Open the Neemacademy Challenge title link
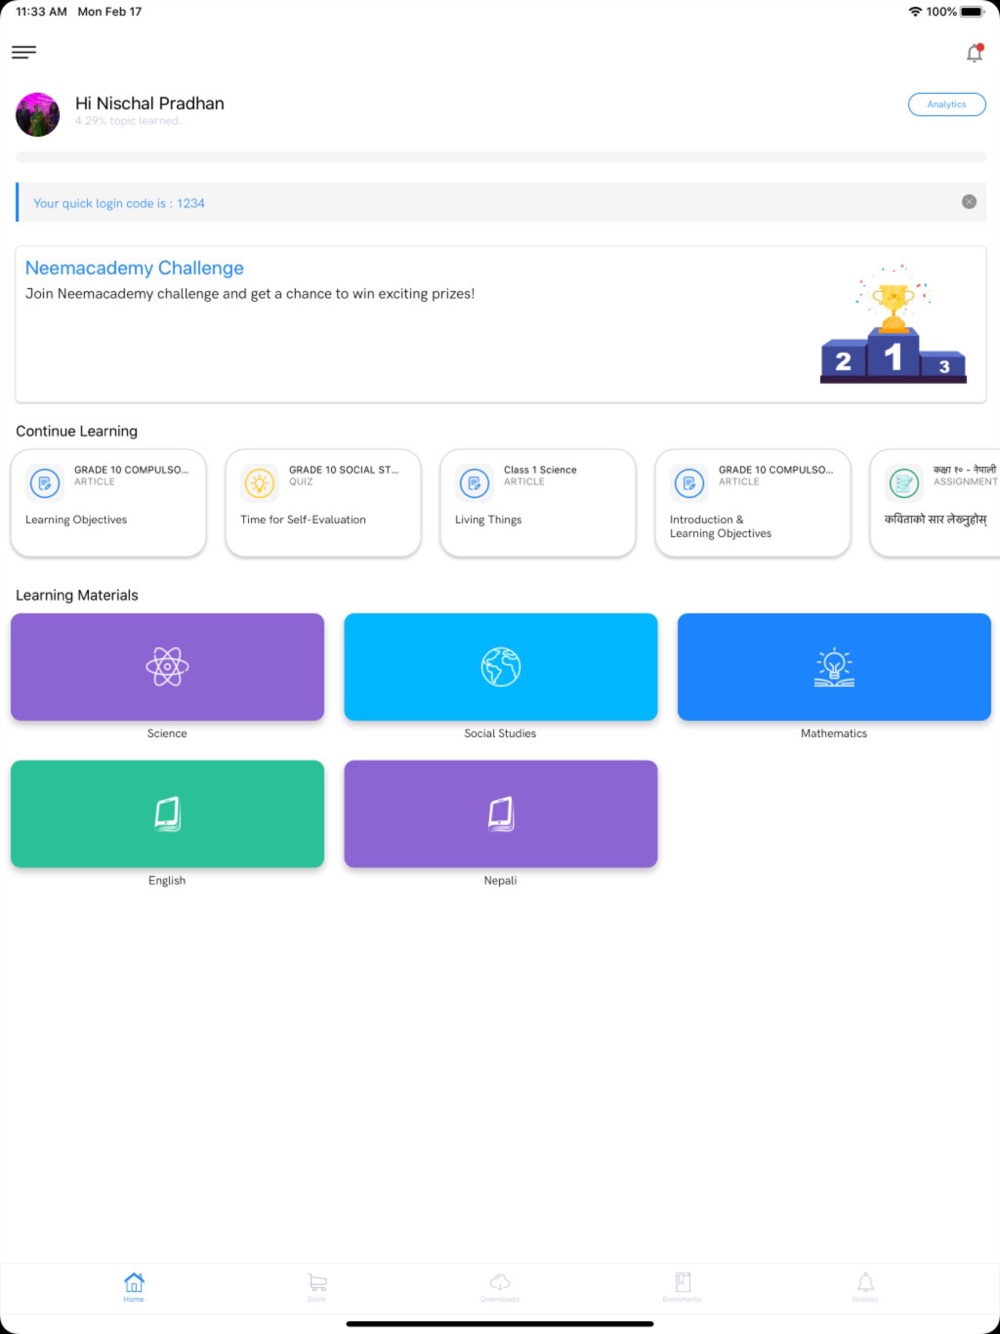Image resolution: width=1000 pixels, height=1334 pixels. pos(134,268)
